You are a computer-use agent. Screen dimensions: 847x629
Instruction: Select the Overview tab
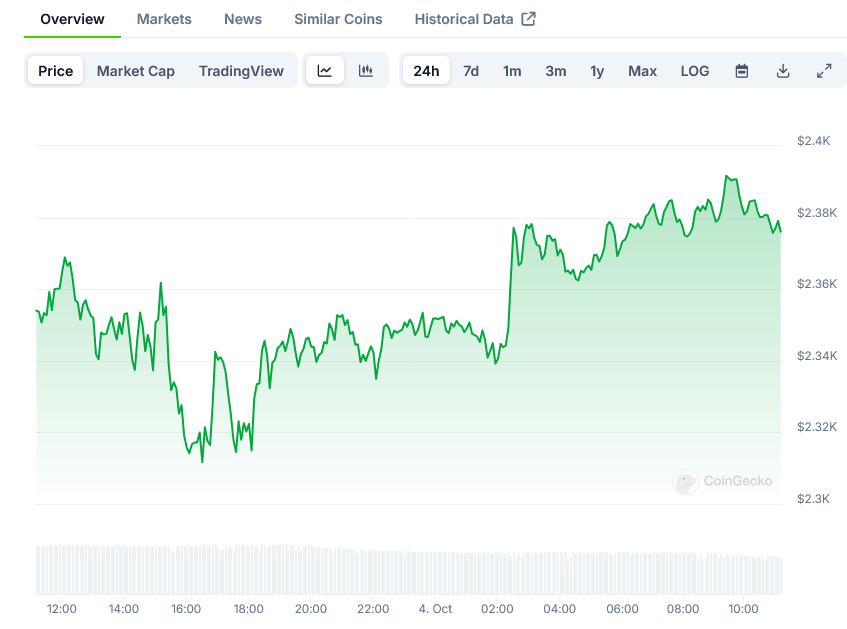click(x=72, y=19)
